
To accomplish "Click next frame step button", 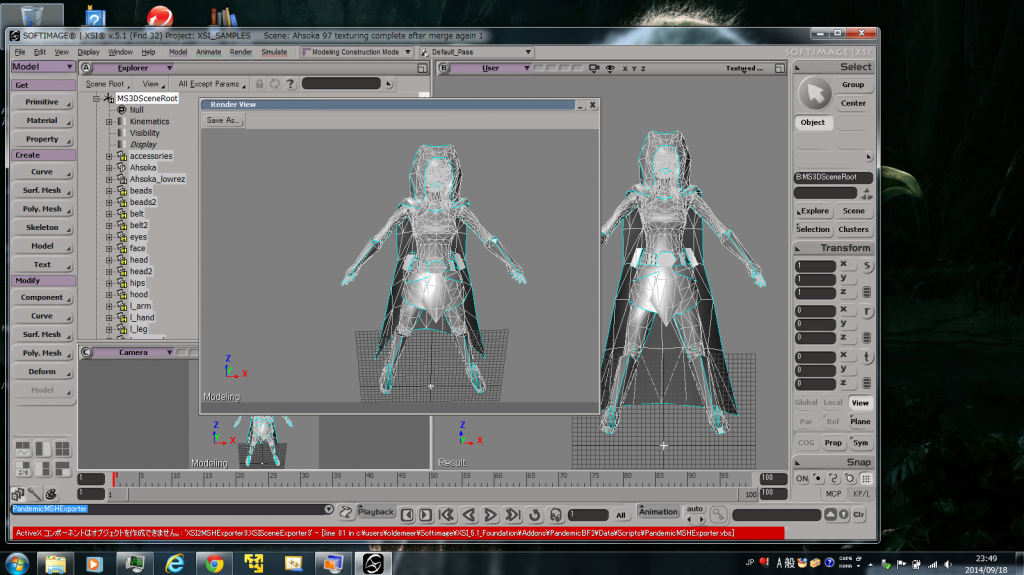I will 425,515.
